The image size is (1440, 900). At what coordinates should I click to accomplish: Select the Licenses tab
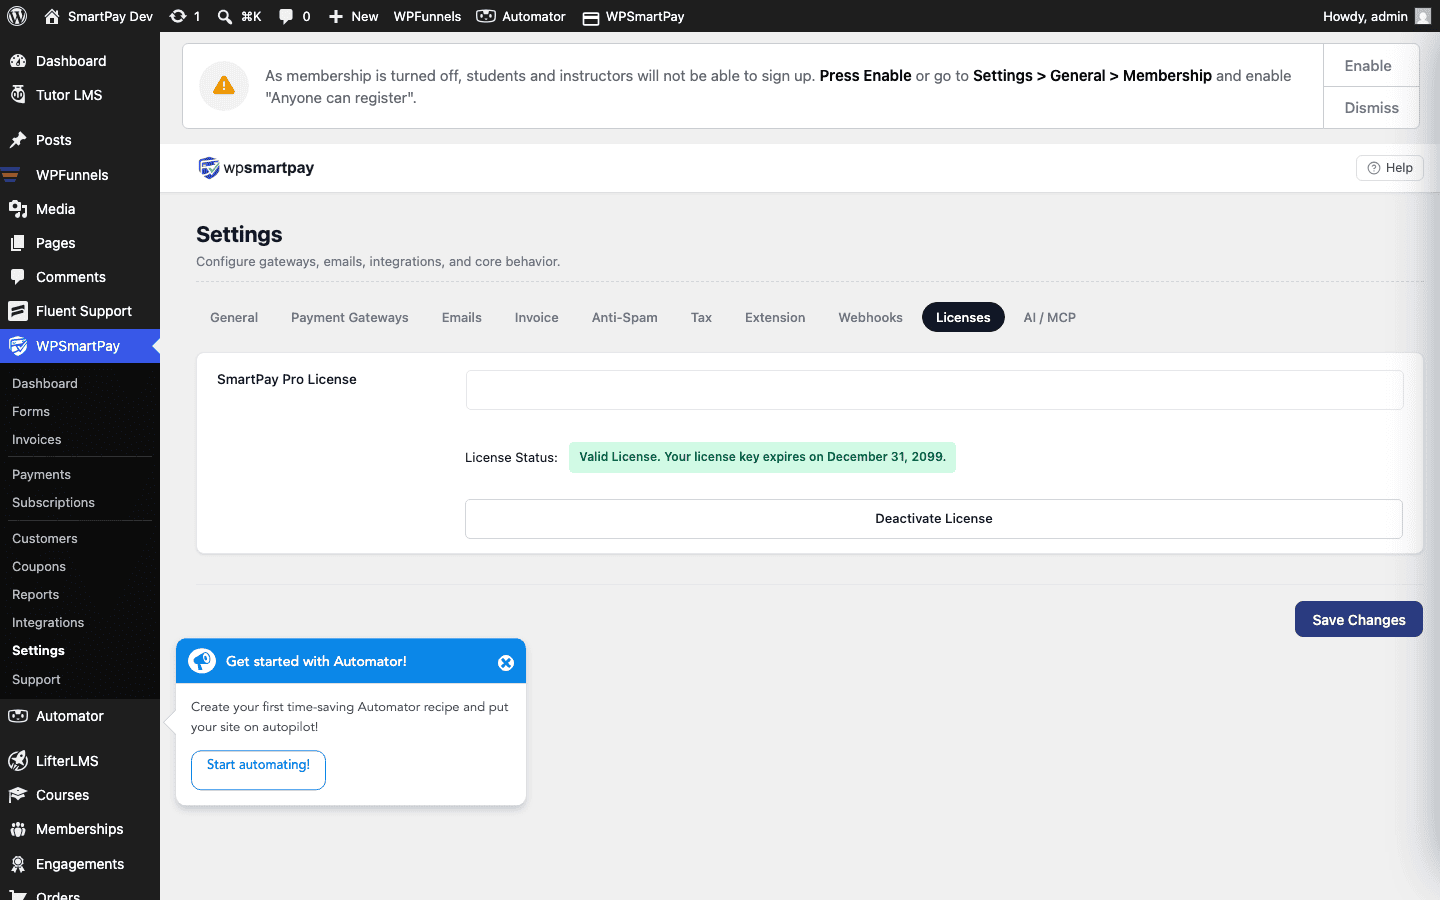963,317
